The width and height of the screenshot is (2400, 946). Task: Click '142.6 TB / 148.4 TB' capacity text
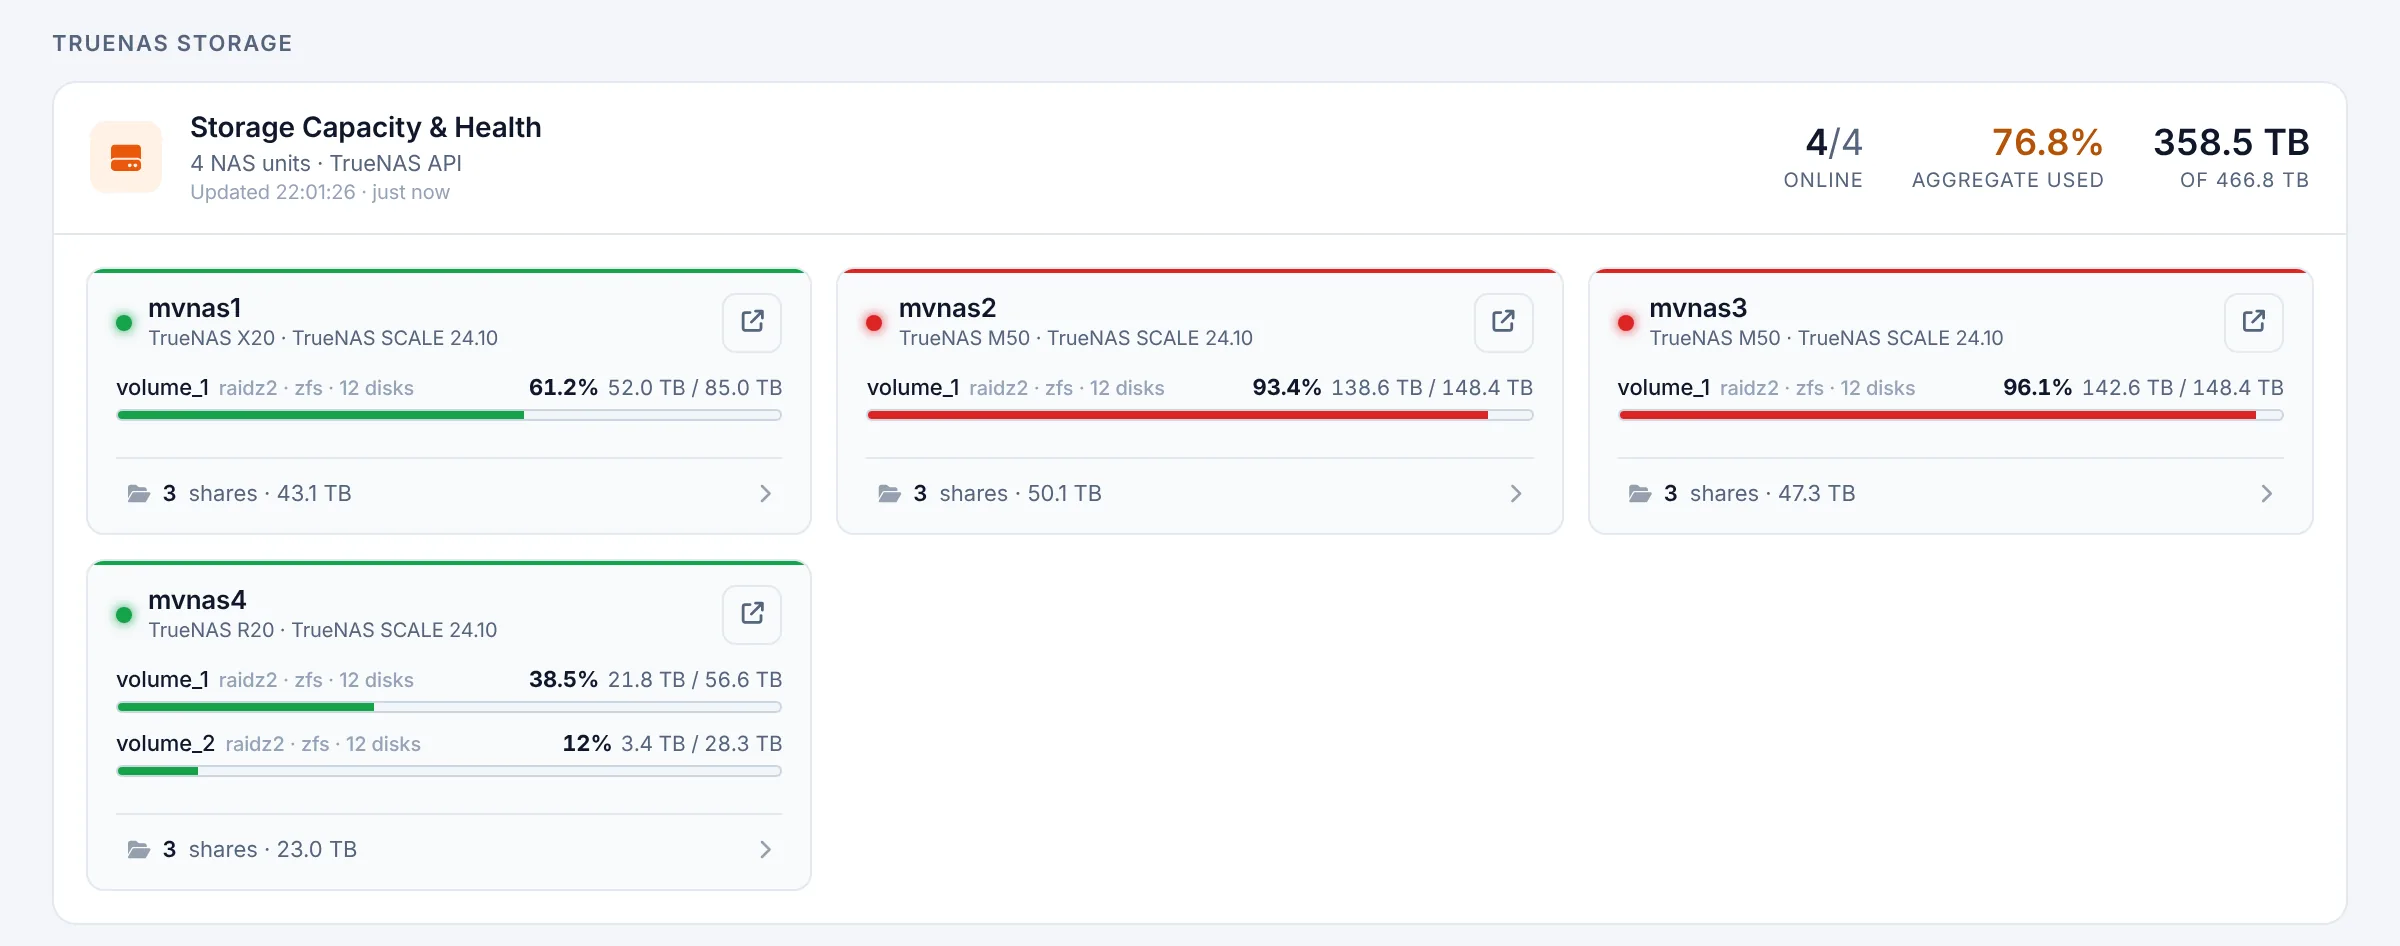click(2183, 387)
